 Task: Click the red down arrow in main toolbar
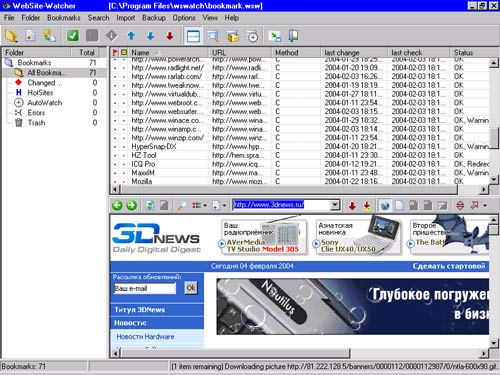point(170,36)
